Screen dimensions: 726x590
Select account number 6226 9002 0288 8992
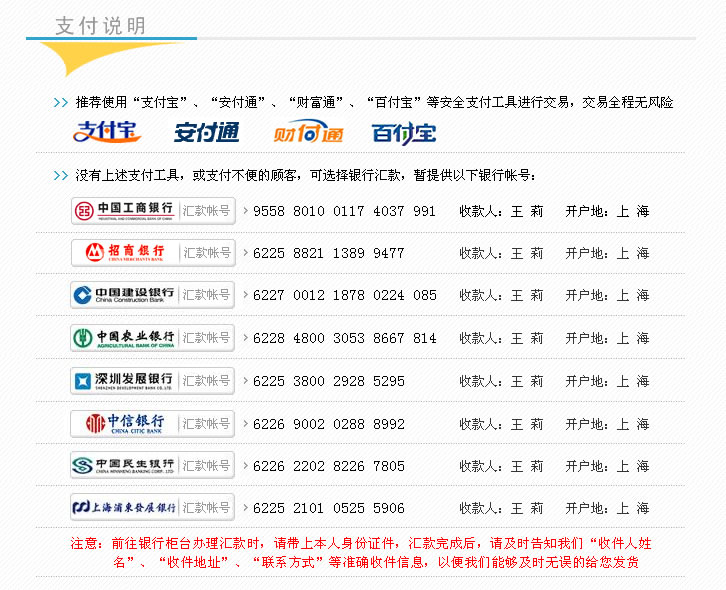pos(329,424)
